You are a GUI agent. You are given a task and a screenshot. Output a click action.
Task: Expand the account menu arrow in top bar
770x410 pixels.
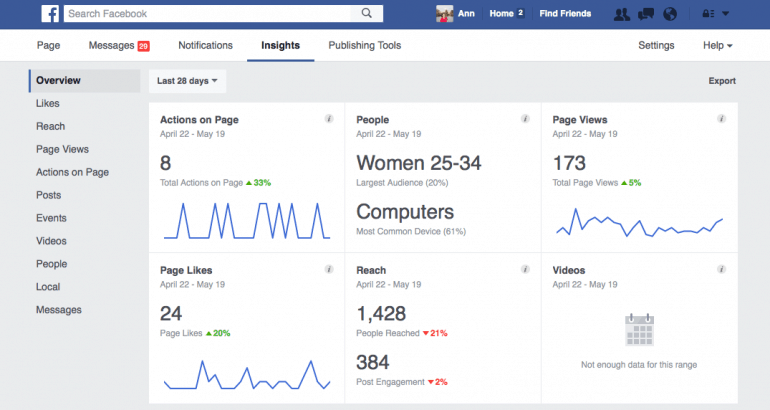tap(725, 14)
